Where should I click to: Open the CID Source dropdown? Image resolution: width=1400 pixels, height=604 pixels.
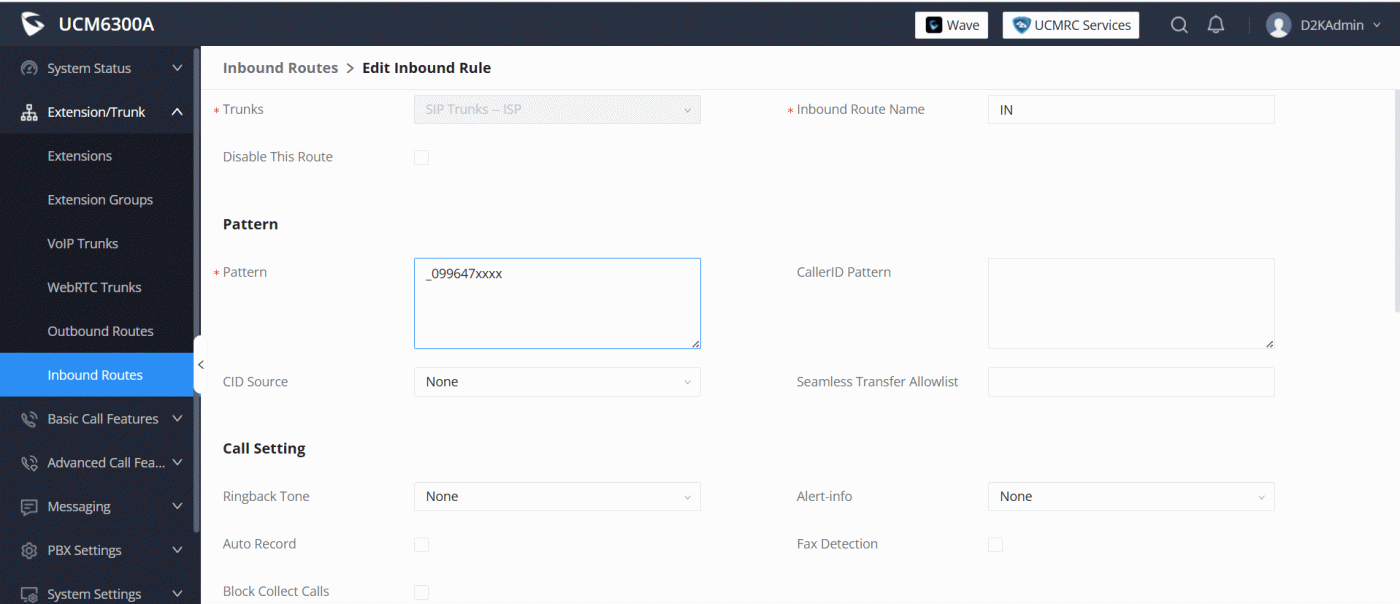click(x=557, y=382)
